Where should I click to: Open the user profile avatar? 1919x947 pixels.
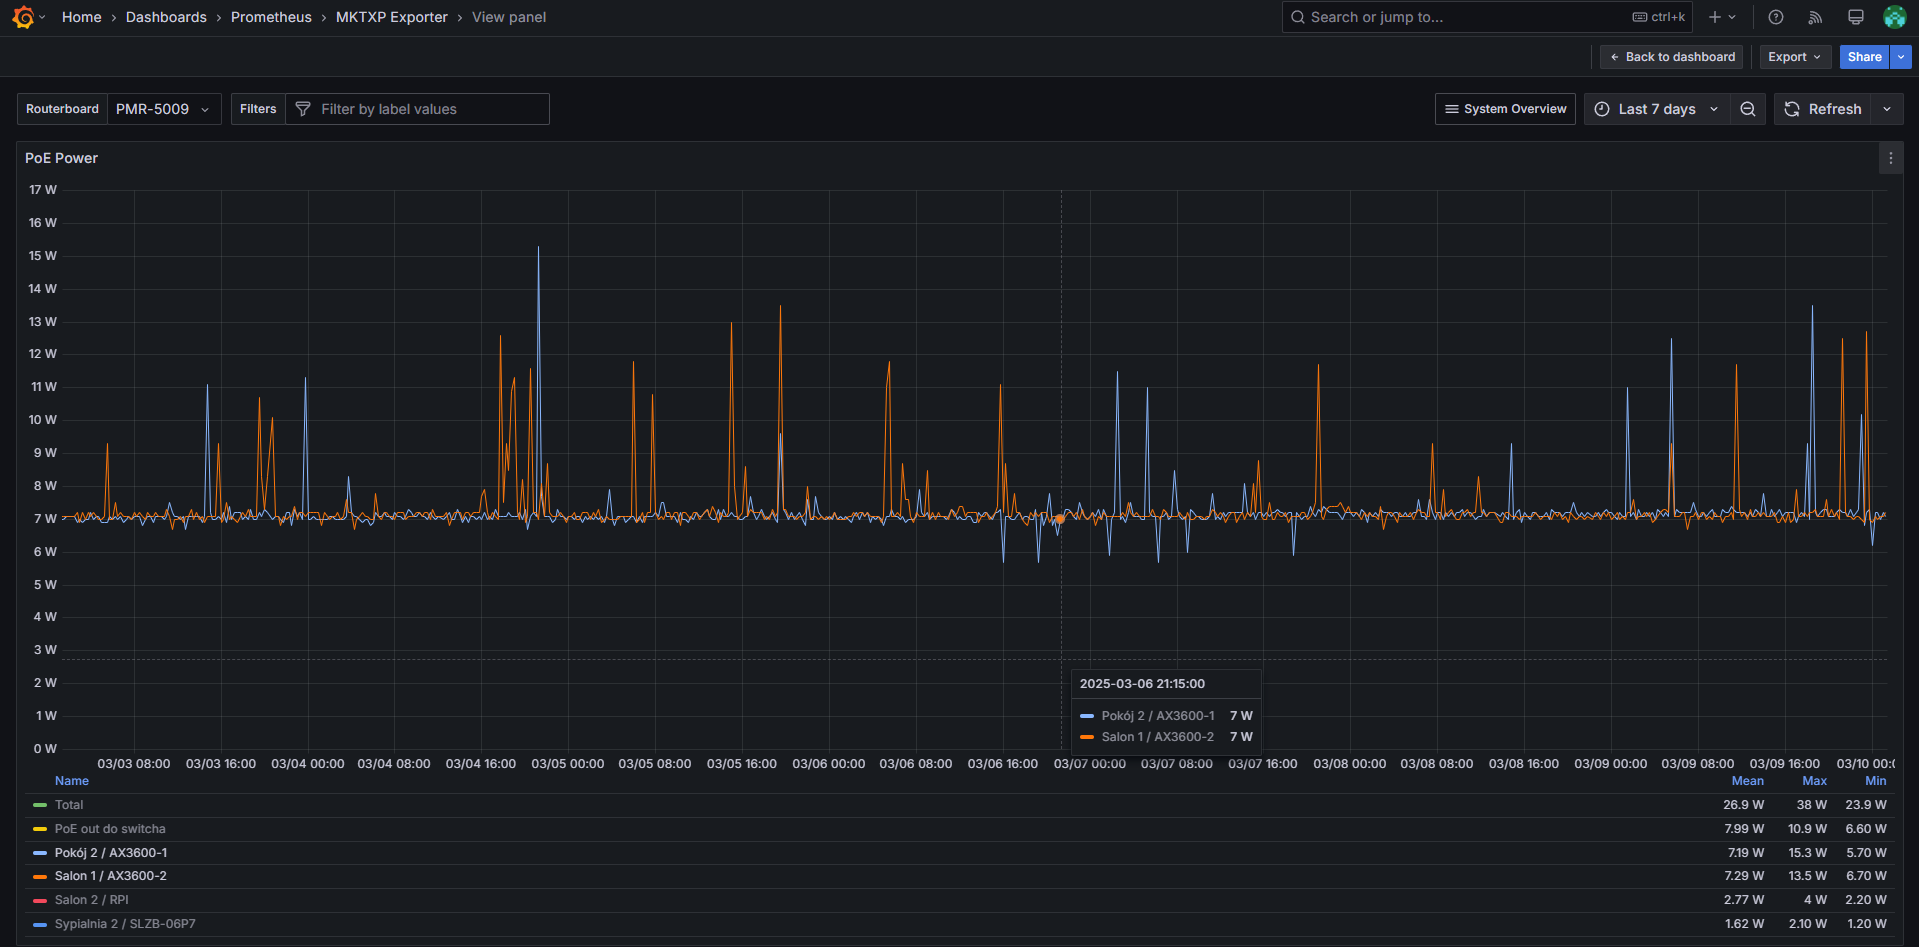(x=1894, y=17)
